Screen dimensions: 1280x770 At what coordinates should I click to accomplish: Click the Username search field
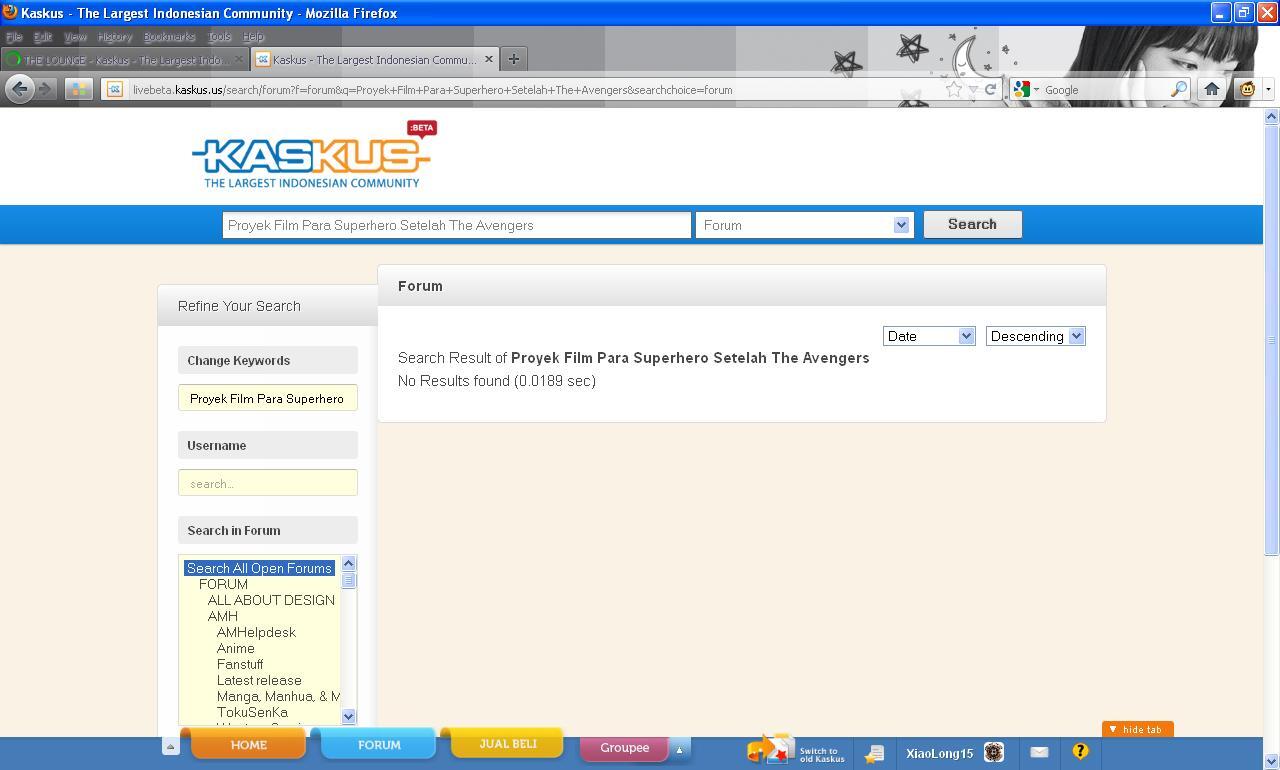268,483
